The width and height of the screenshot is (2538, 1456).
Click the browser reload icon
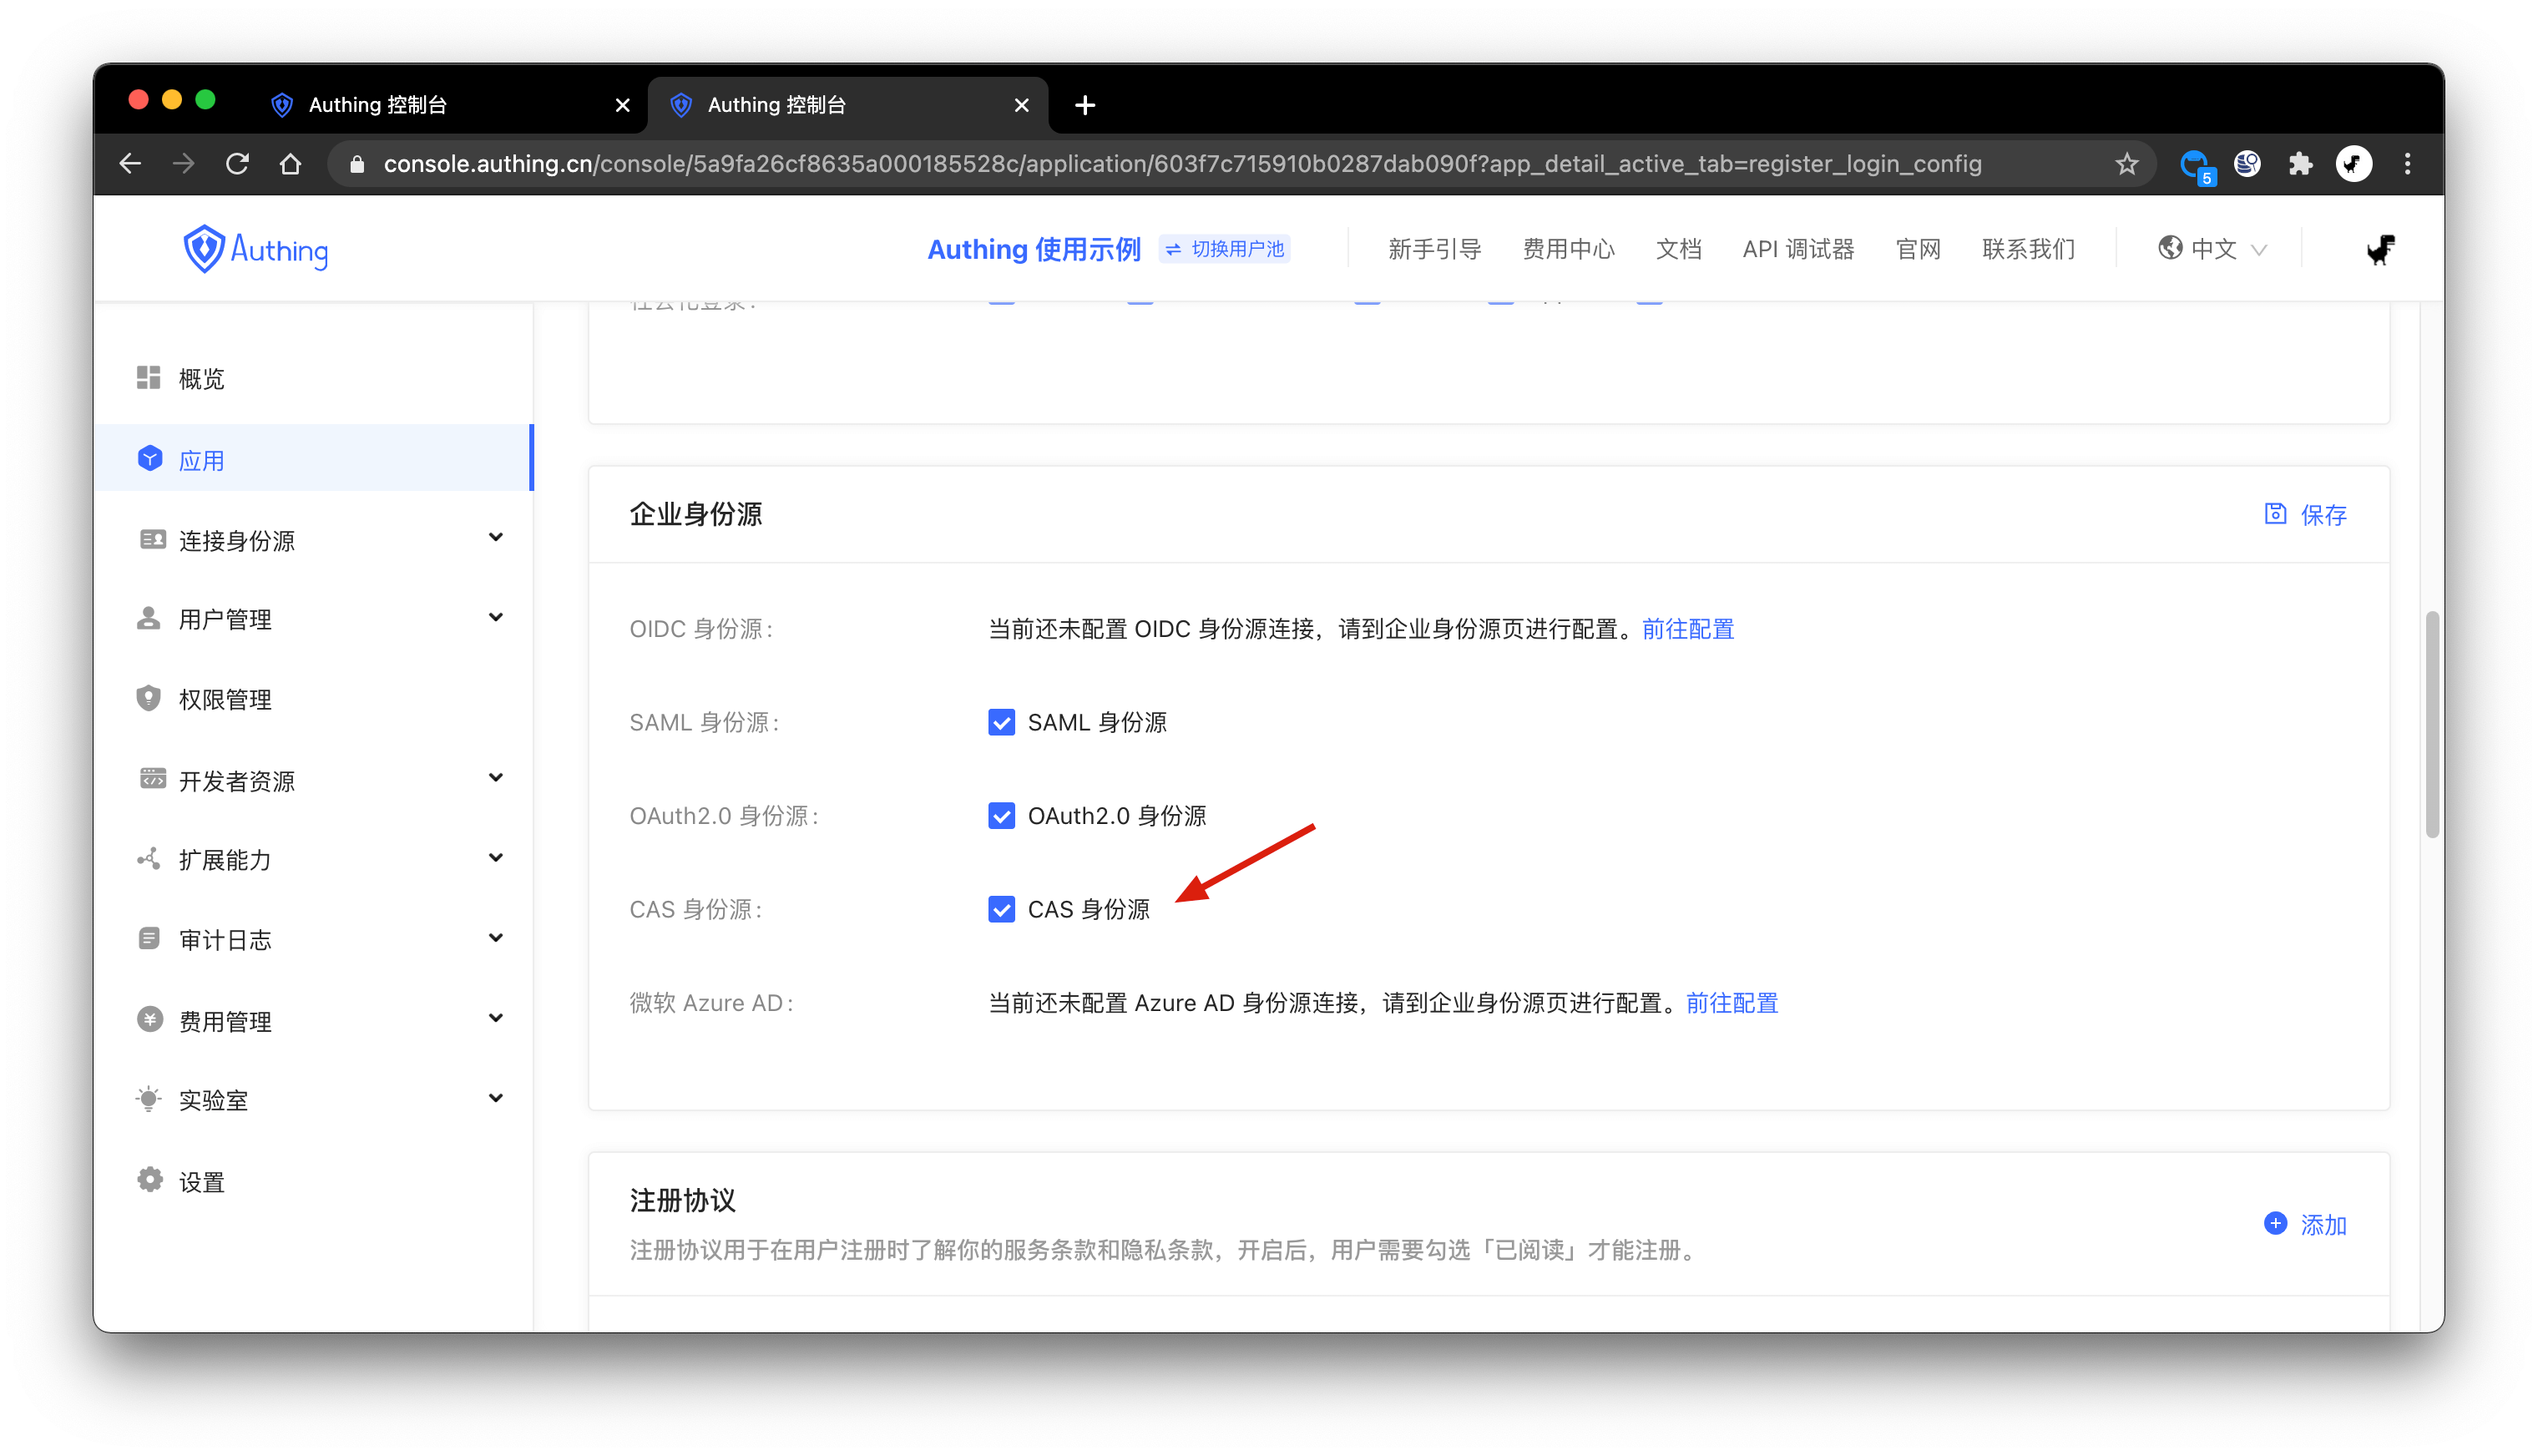point(237,163)
